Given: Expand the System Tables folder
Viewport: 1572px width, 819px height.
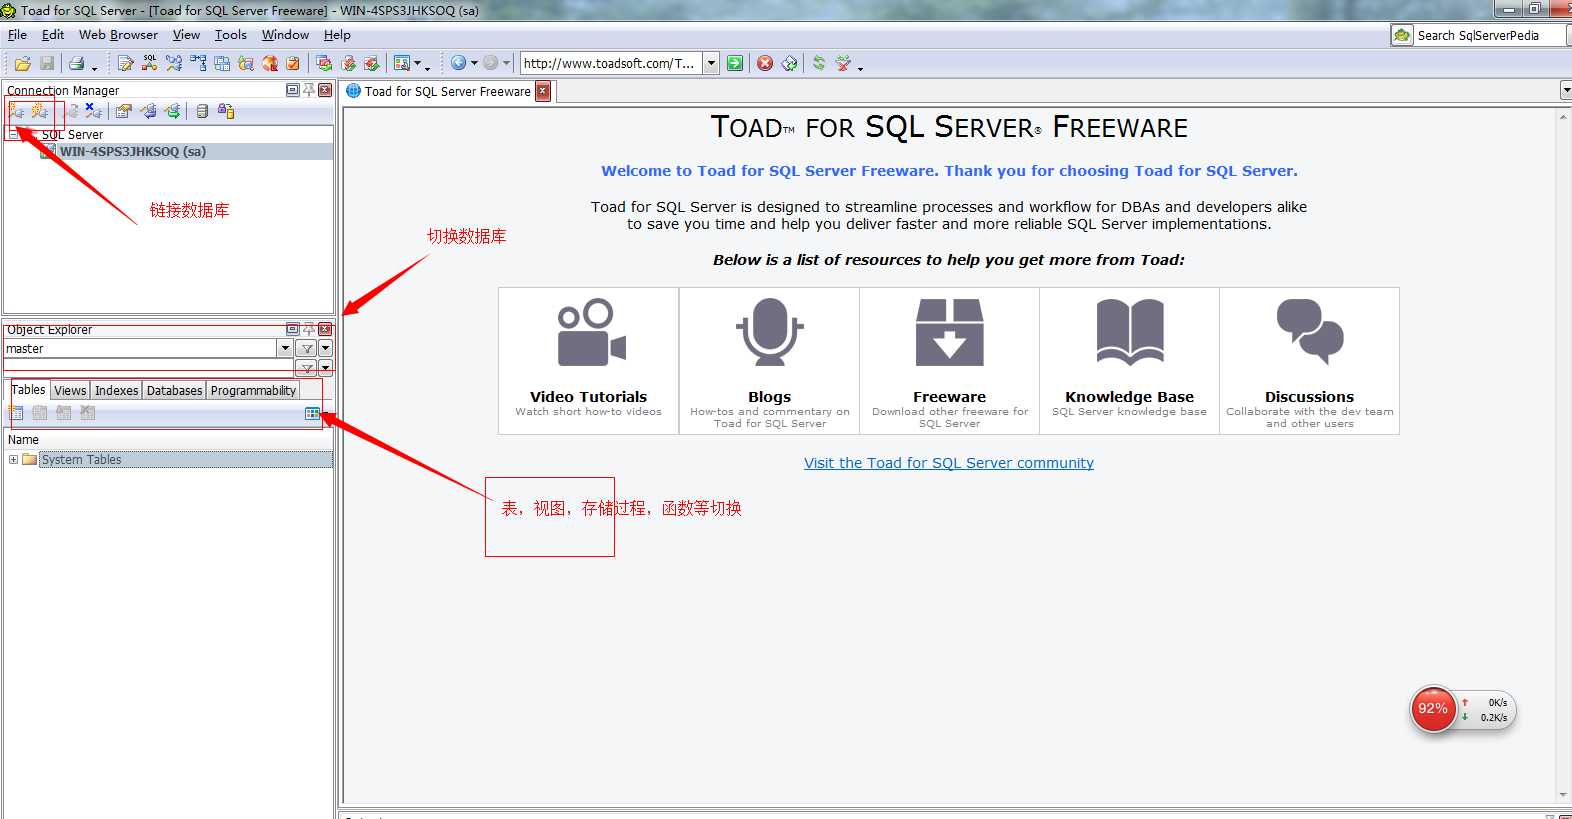Looking at the screenshot, I should [x=13, y=460].
